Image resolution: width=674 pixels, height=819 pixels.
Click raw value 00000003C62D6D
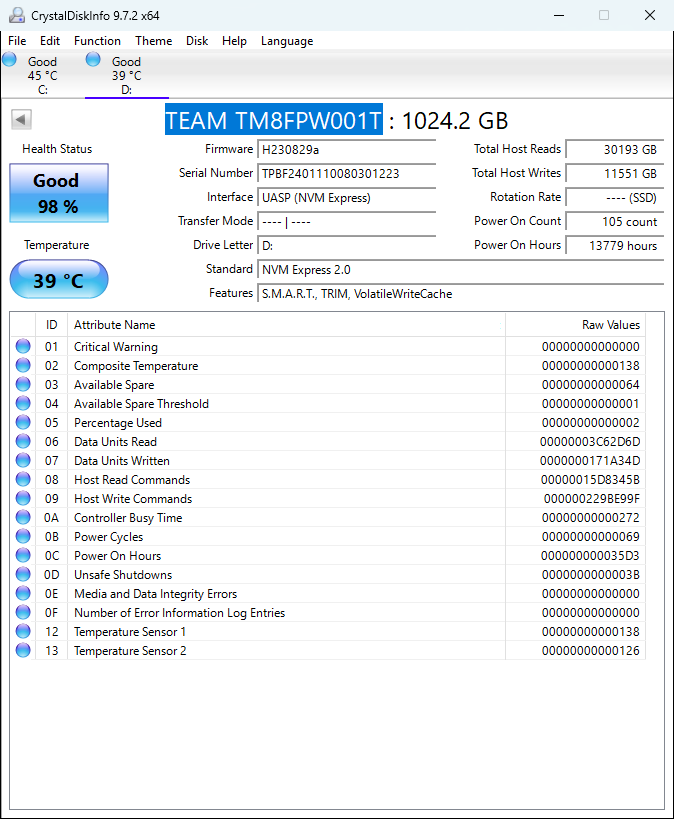590,442
